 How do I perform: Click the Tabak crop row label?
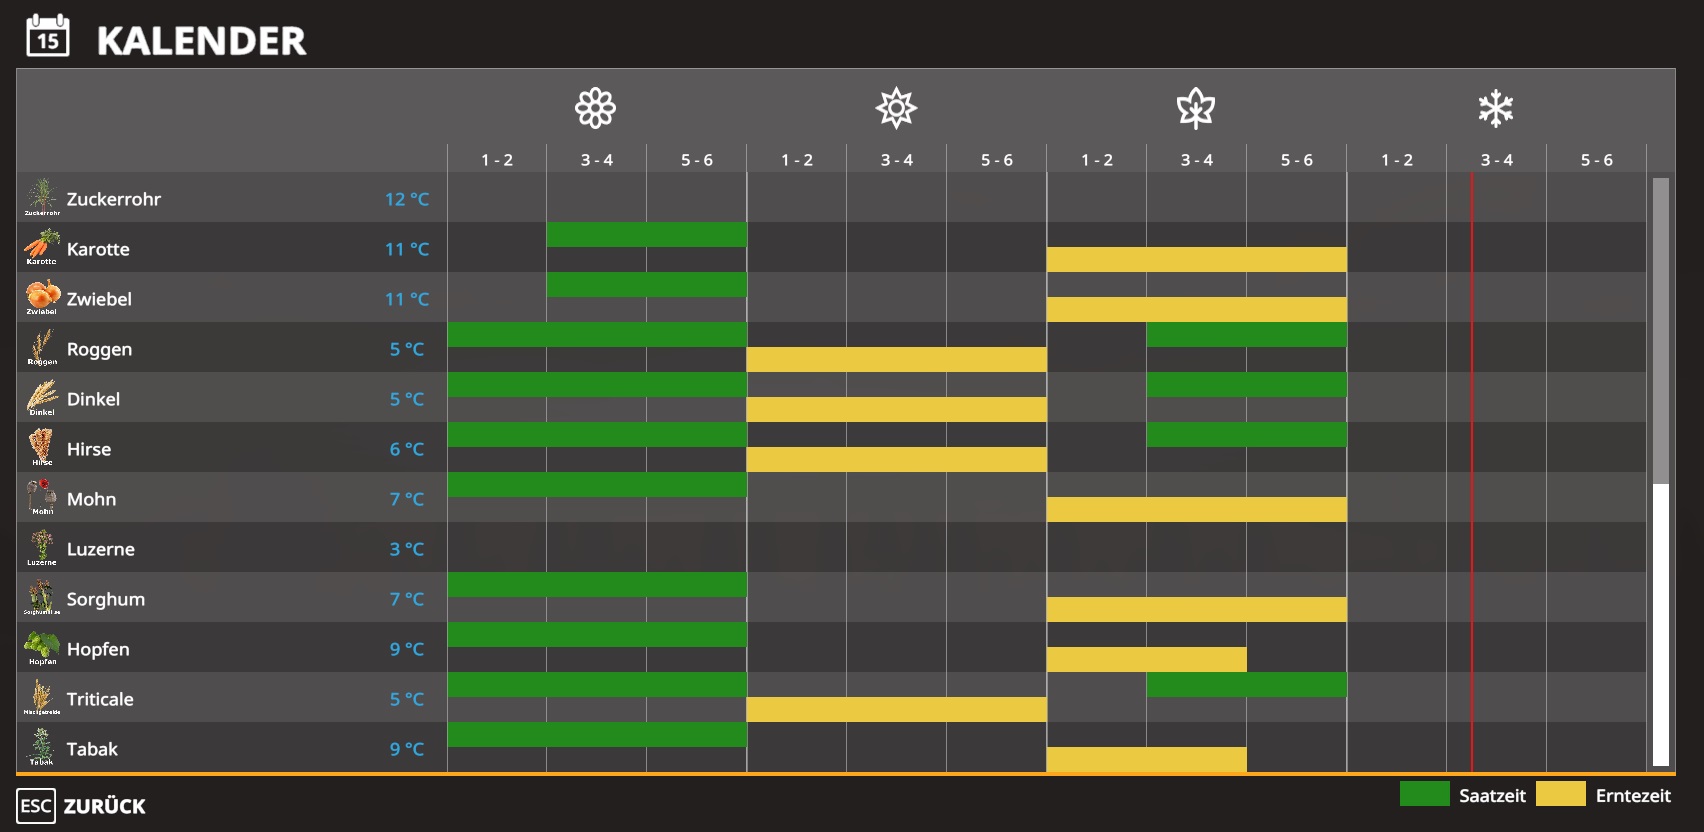pyautogui.click(x=92, y=749)
